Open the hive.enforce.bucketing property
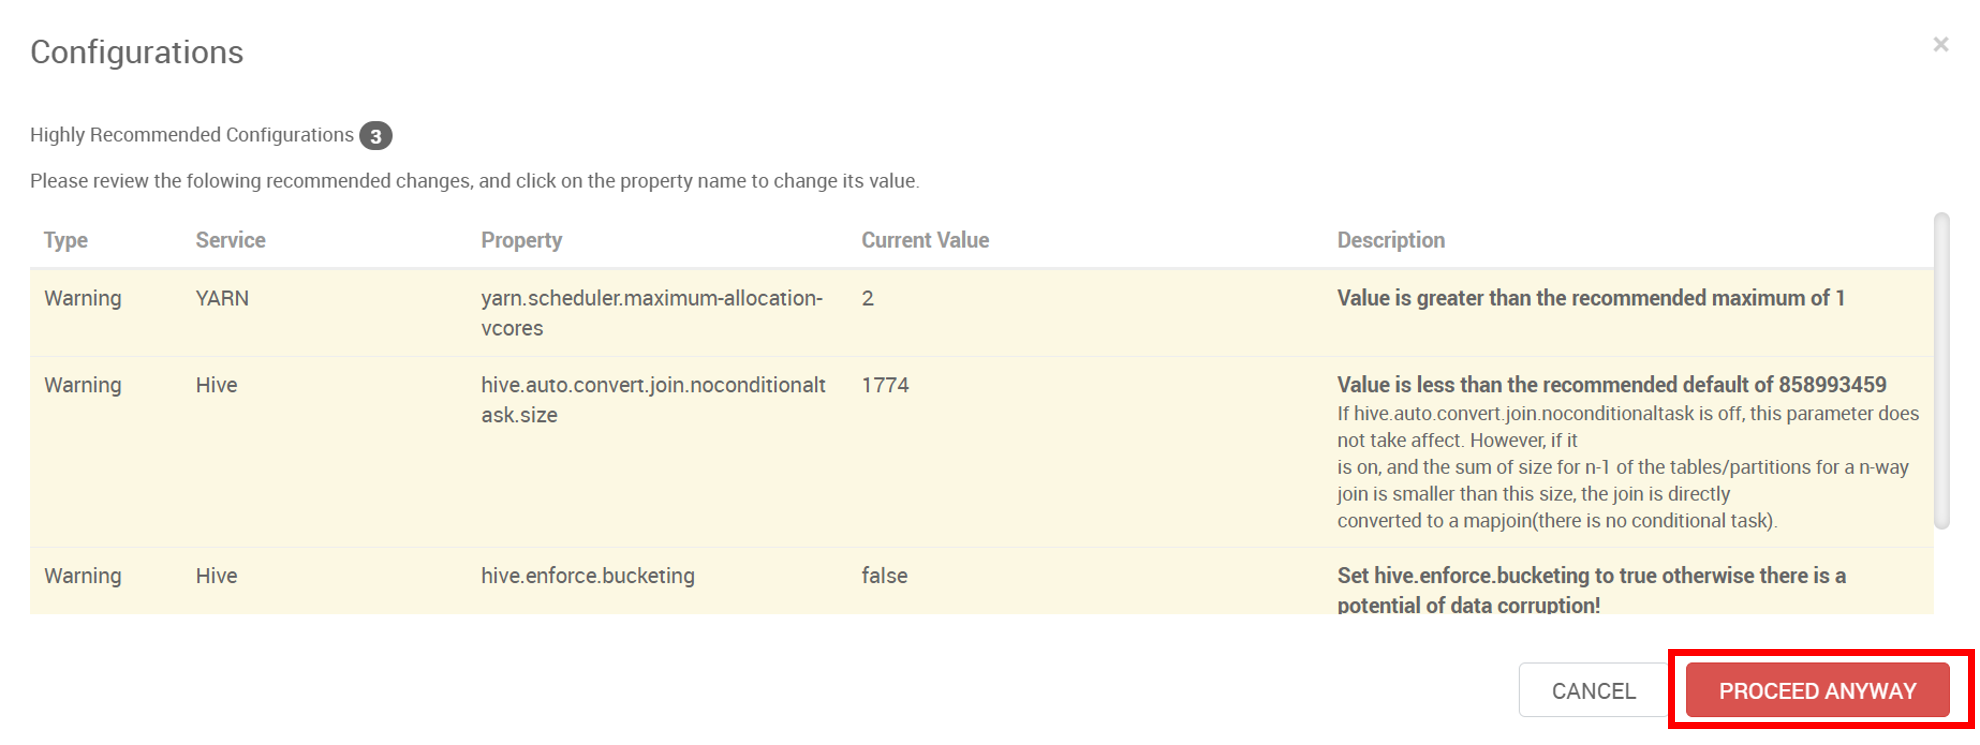Image resolution: width=1980 pixels, height=745 pixels. [587, 576]
